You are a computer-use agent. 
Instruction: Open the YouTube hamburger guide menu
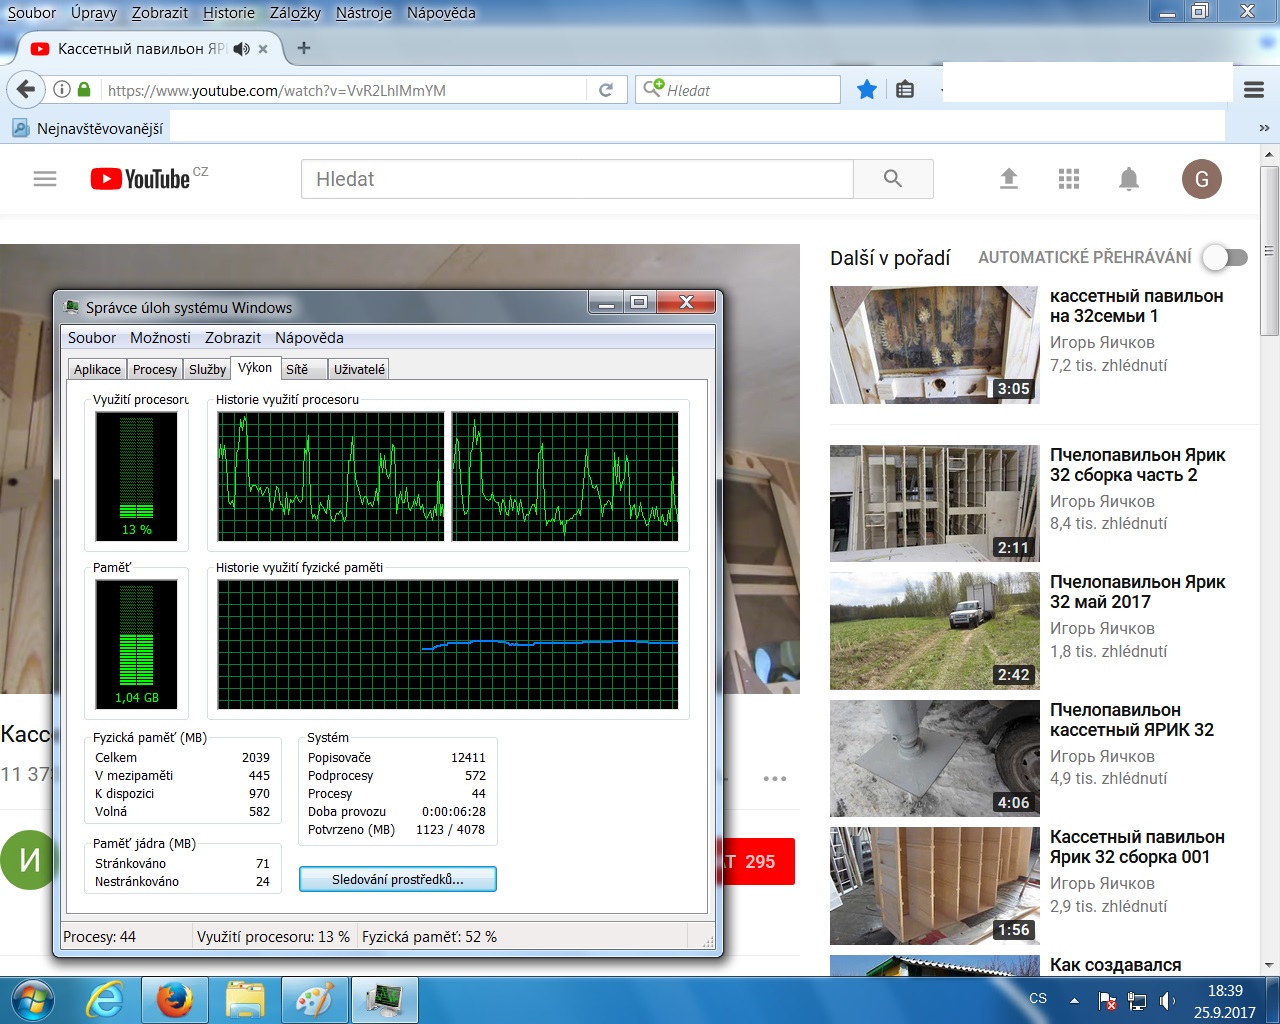[x=45, y=179]
